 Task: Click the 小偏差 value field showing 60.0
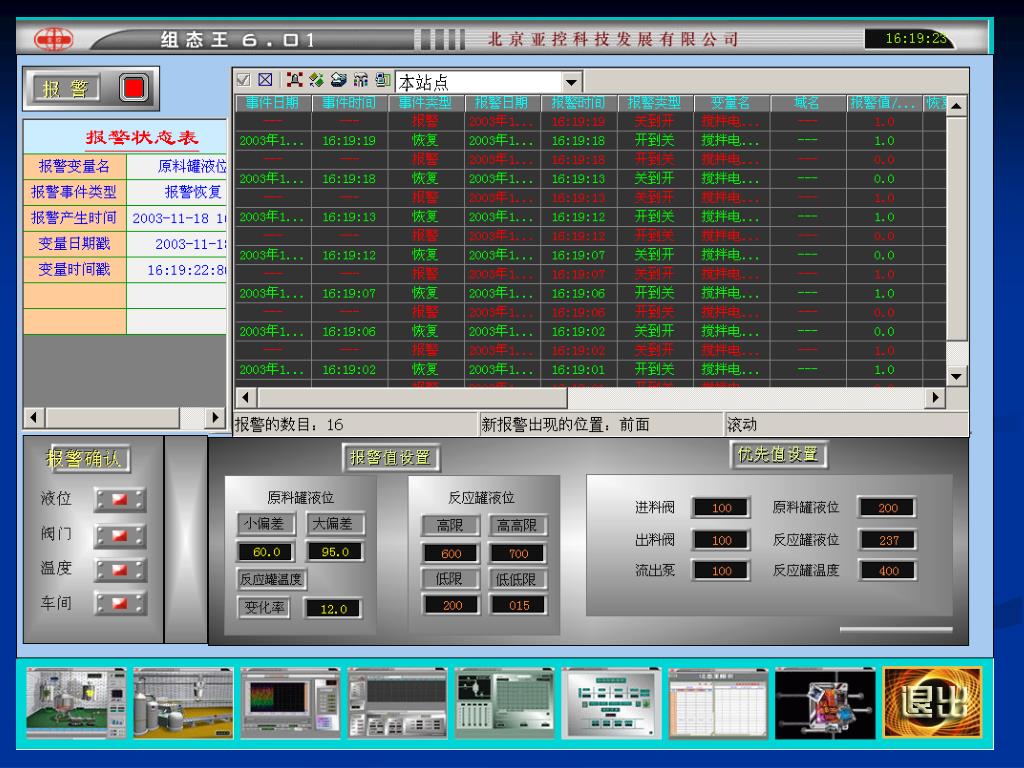pyautogui.click(x=266, y=552)
